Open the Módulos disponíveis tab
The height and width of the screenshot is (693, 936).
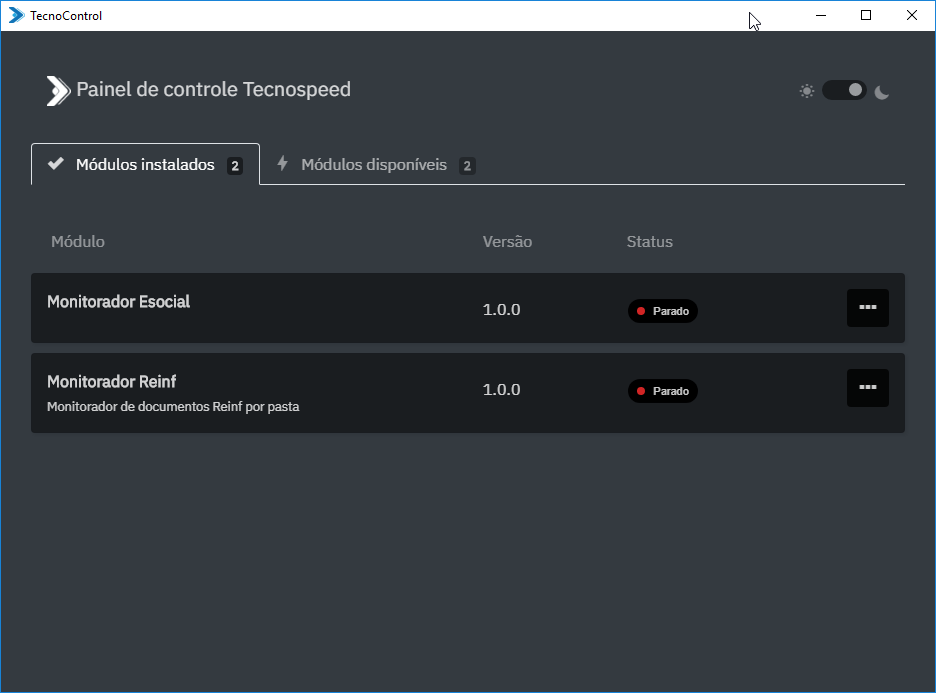(376, 164)
